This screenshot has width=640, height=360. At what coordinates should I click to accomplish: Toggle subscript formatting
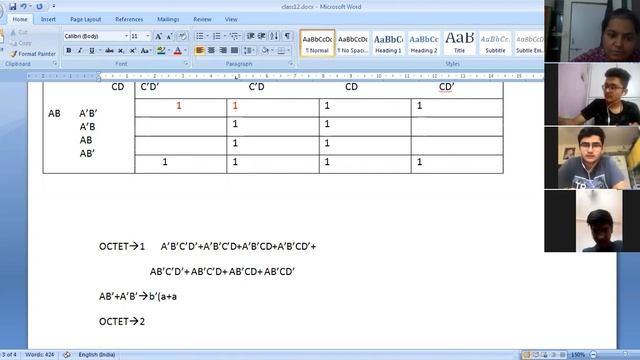(x=121, y=51)
